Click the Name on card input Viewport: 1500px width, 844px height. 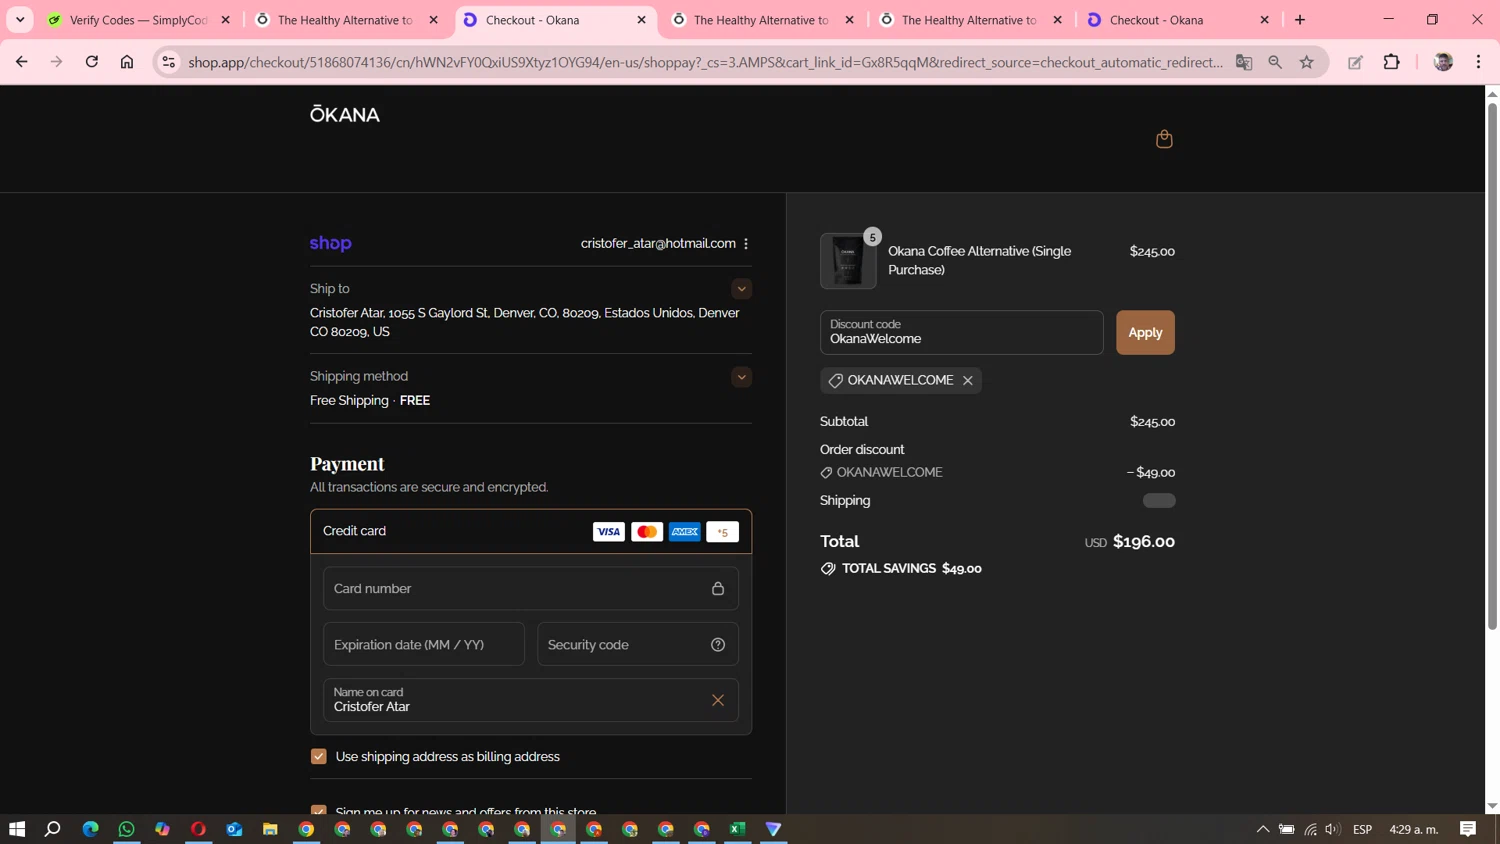531,700
